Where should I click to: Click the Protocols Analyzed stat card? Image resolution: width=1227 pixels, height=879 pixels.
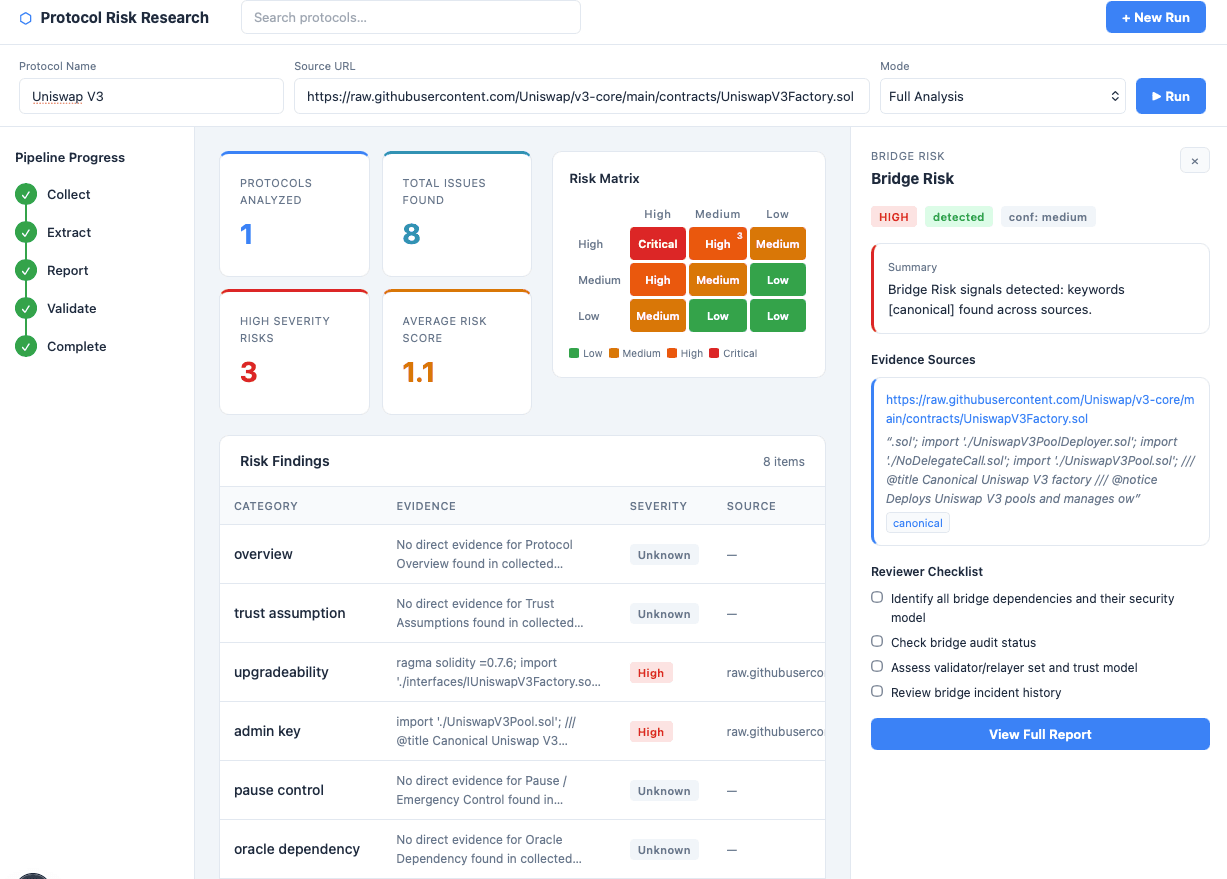[294, 214]
